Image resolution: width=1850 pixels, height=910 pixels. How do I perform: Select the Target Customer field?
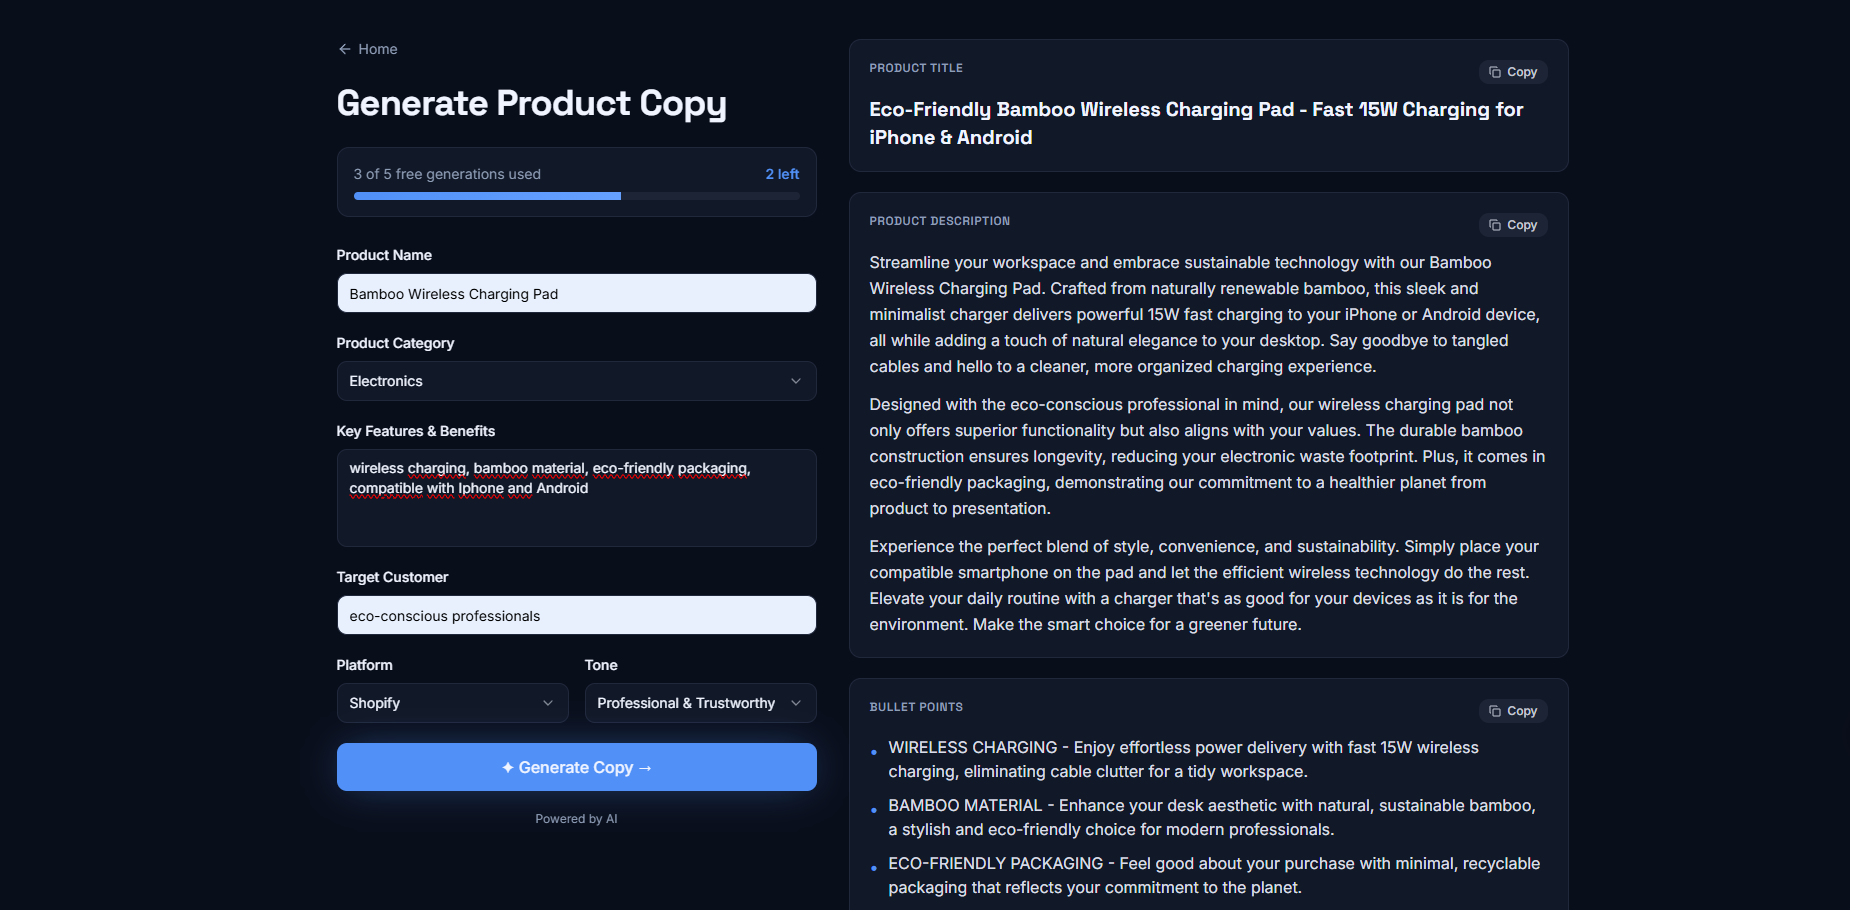tap(576, 615)
